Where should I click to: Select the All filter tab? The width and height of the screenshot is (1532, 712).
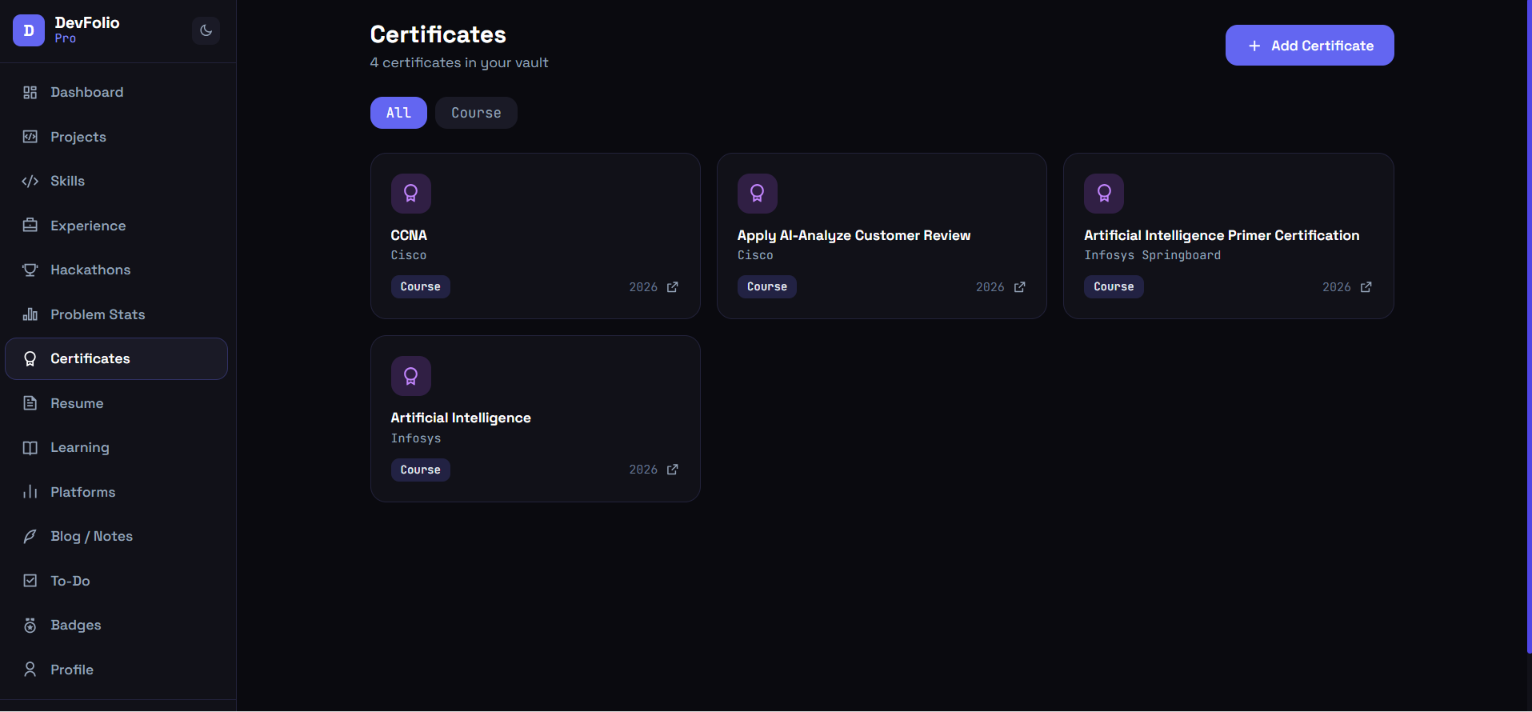tap(398, 113)
